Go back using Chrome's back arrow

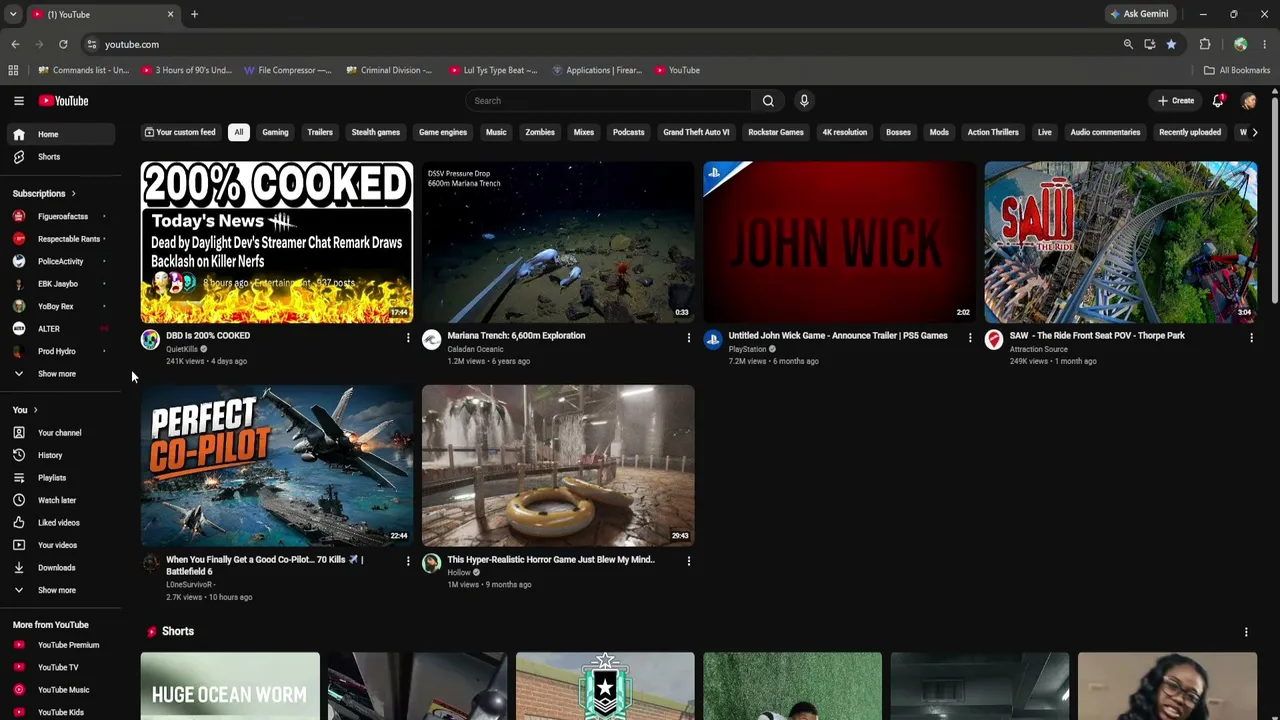coord(15,44)
